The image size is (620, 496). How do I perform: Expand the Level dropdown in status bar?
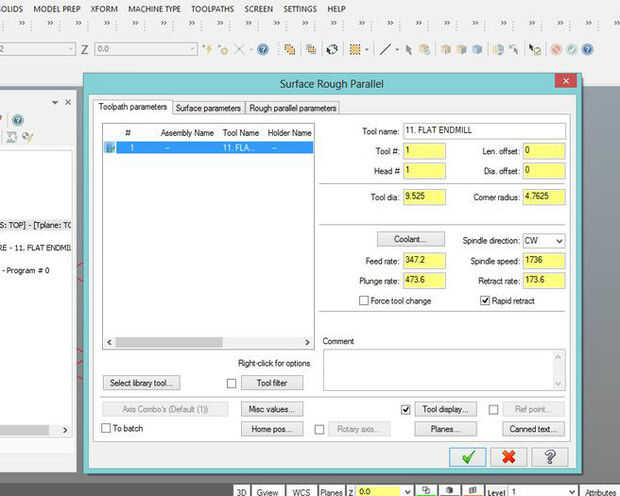pyautogui.click(x=570, y=491)
